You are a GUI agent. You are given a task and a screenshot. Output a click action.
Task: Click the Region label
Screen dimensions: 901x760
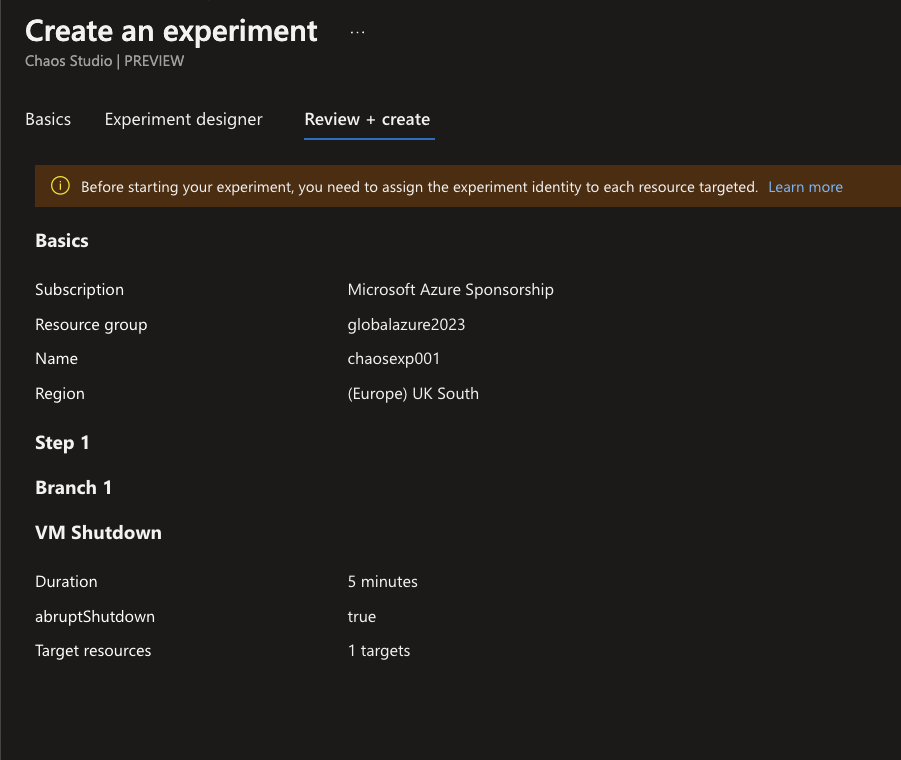[60, 394]
